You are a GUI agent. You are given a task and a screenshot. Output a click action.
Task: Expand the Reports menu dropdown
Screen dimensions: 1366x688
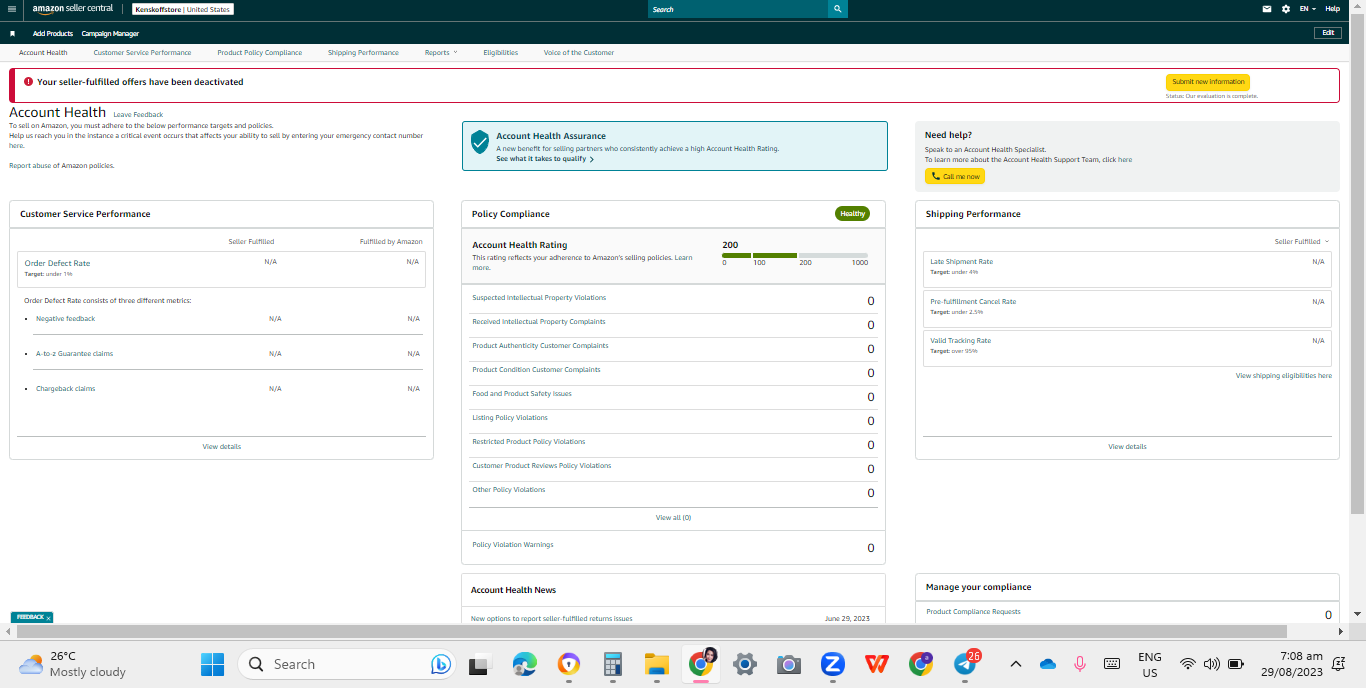pos(441,52)
